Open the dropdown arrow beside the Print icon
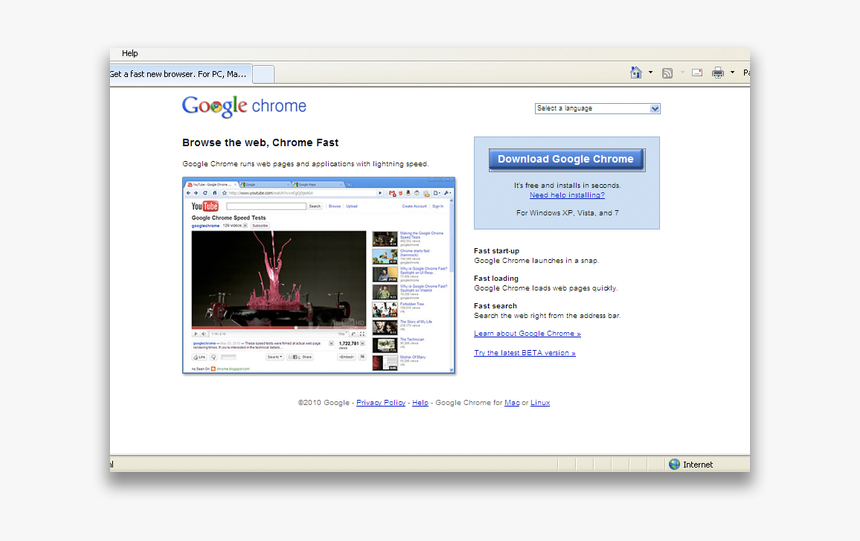 pos(732,72)
